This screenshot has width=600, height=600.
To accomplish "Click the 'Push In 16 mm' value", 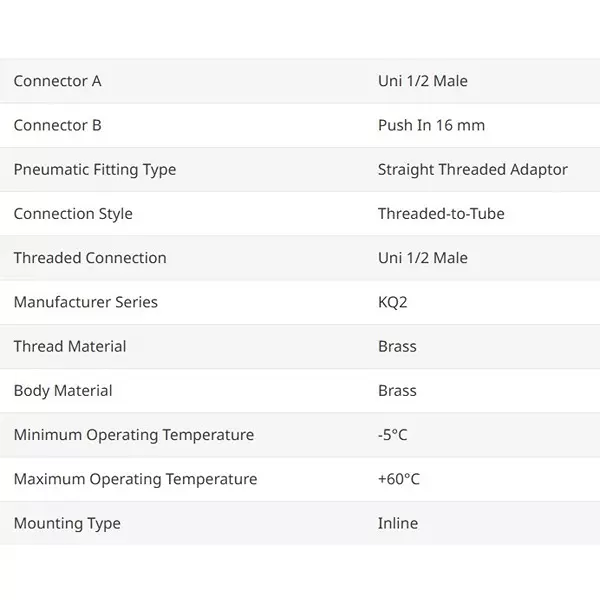I will 431,125.
